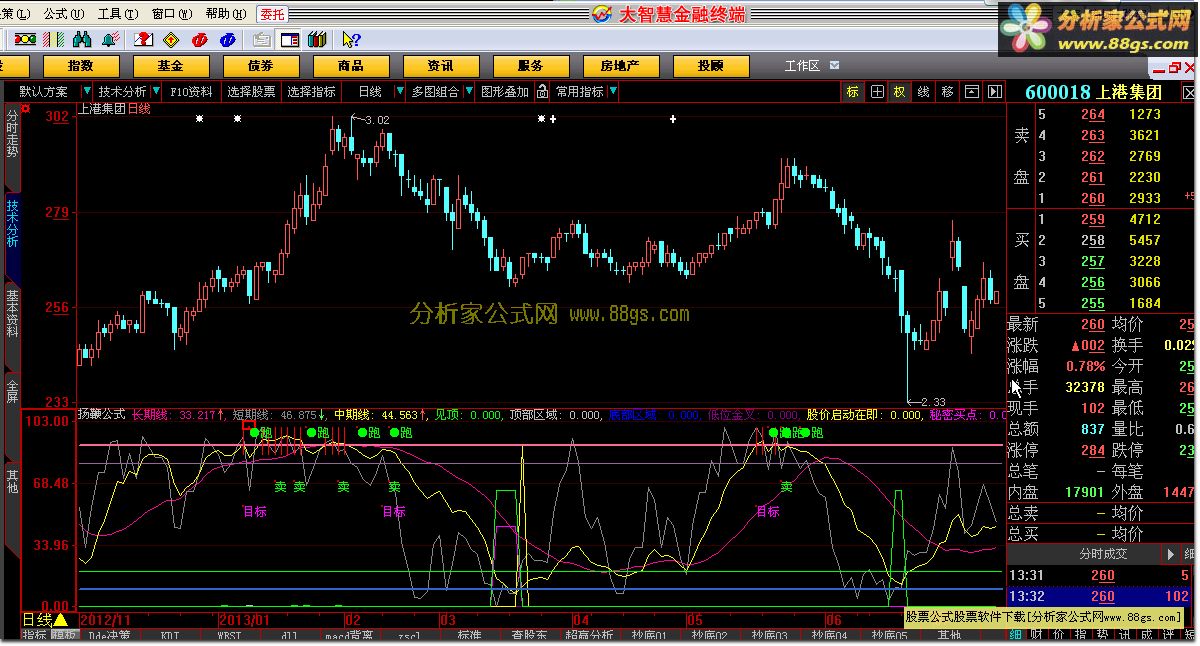This screenshot has height=646, width=1200.
Task: Toggle the 标 chart marker button
Action: (x=853, y=91)
